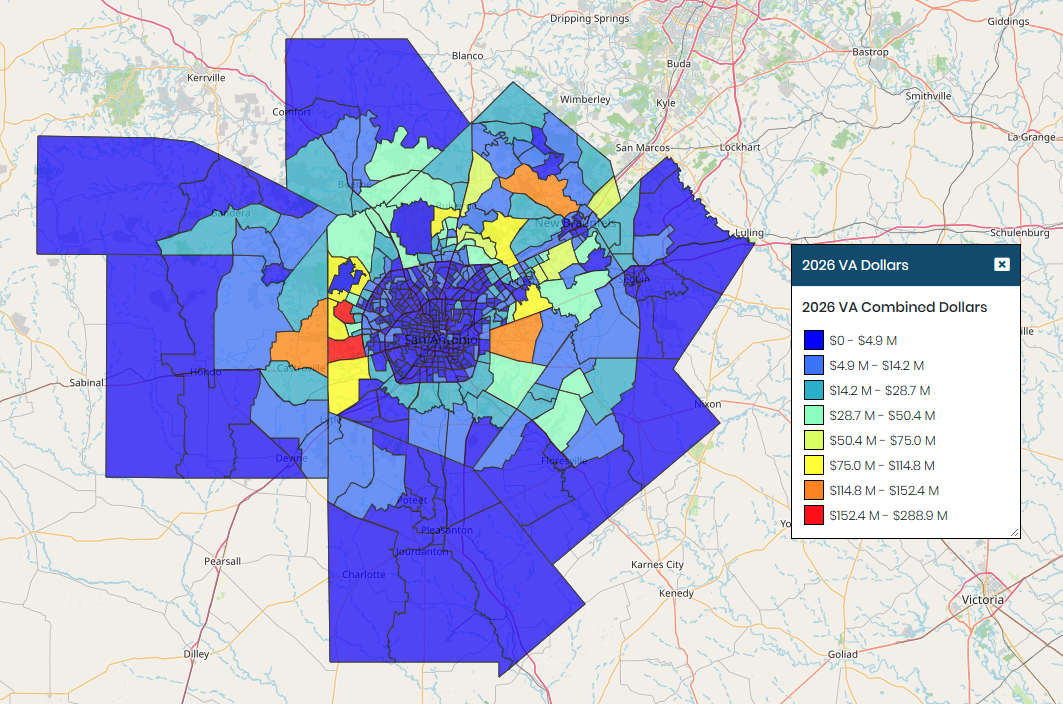Select the $14.2 M – $28.7 M teal swatch
1063x704 pixels.
pyautogui.click(x=814, y=391)
